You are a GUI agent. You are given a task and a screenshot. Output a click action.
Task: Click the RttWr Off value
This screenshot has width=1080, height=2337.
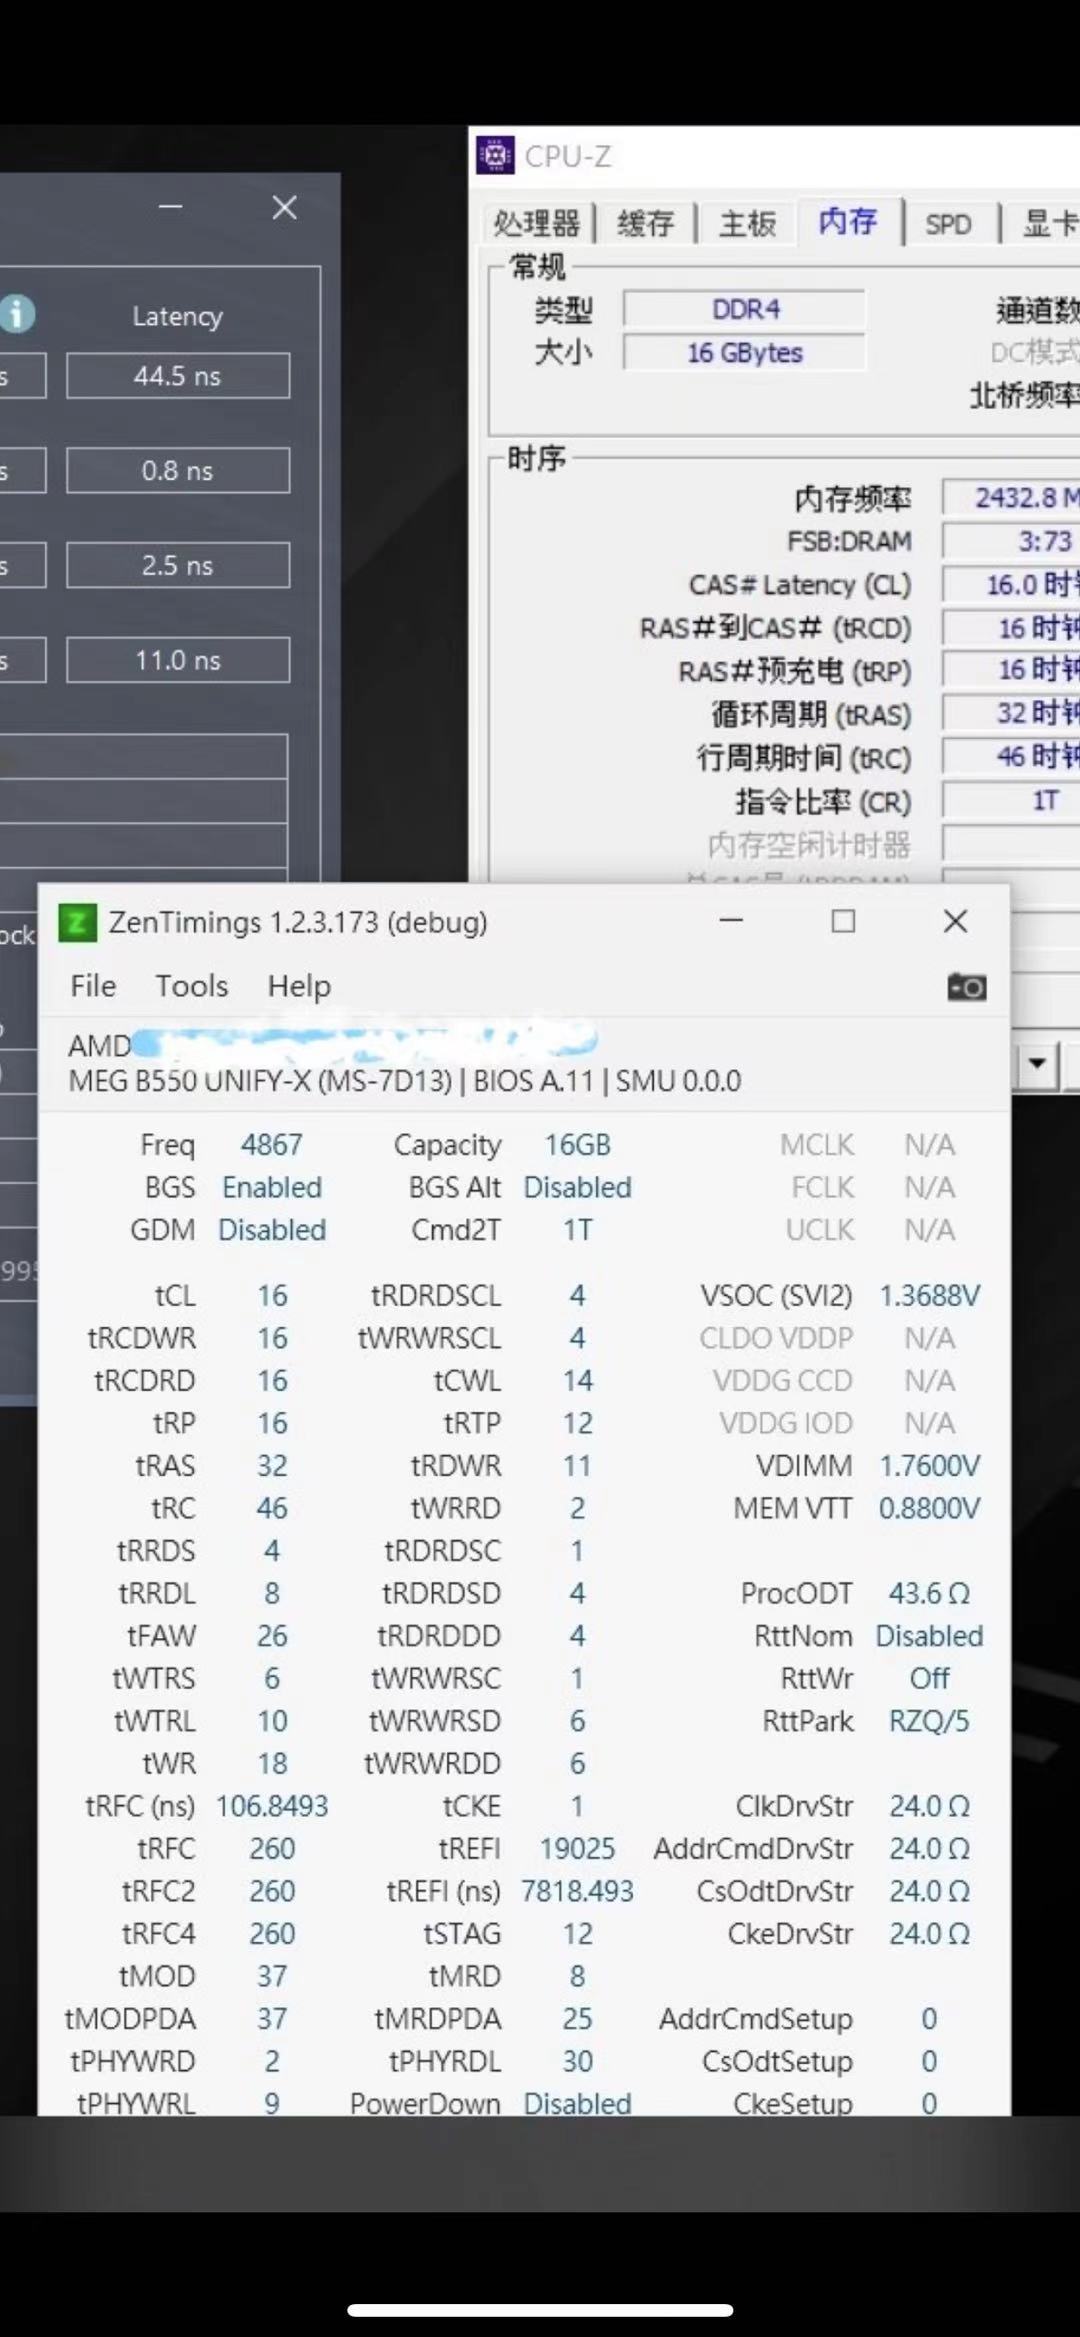tap(929, 1678)
